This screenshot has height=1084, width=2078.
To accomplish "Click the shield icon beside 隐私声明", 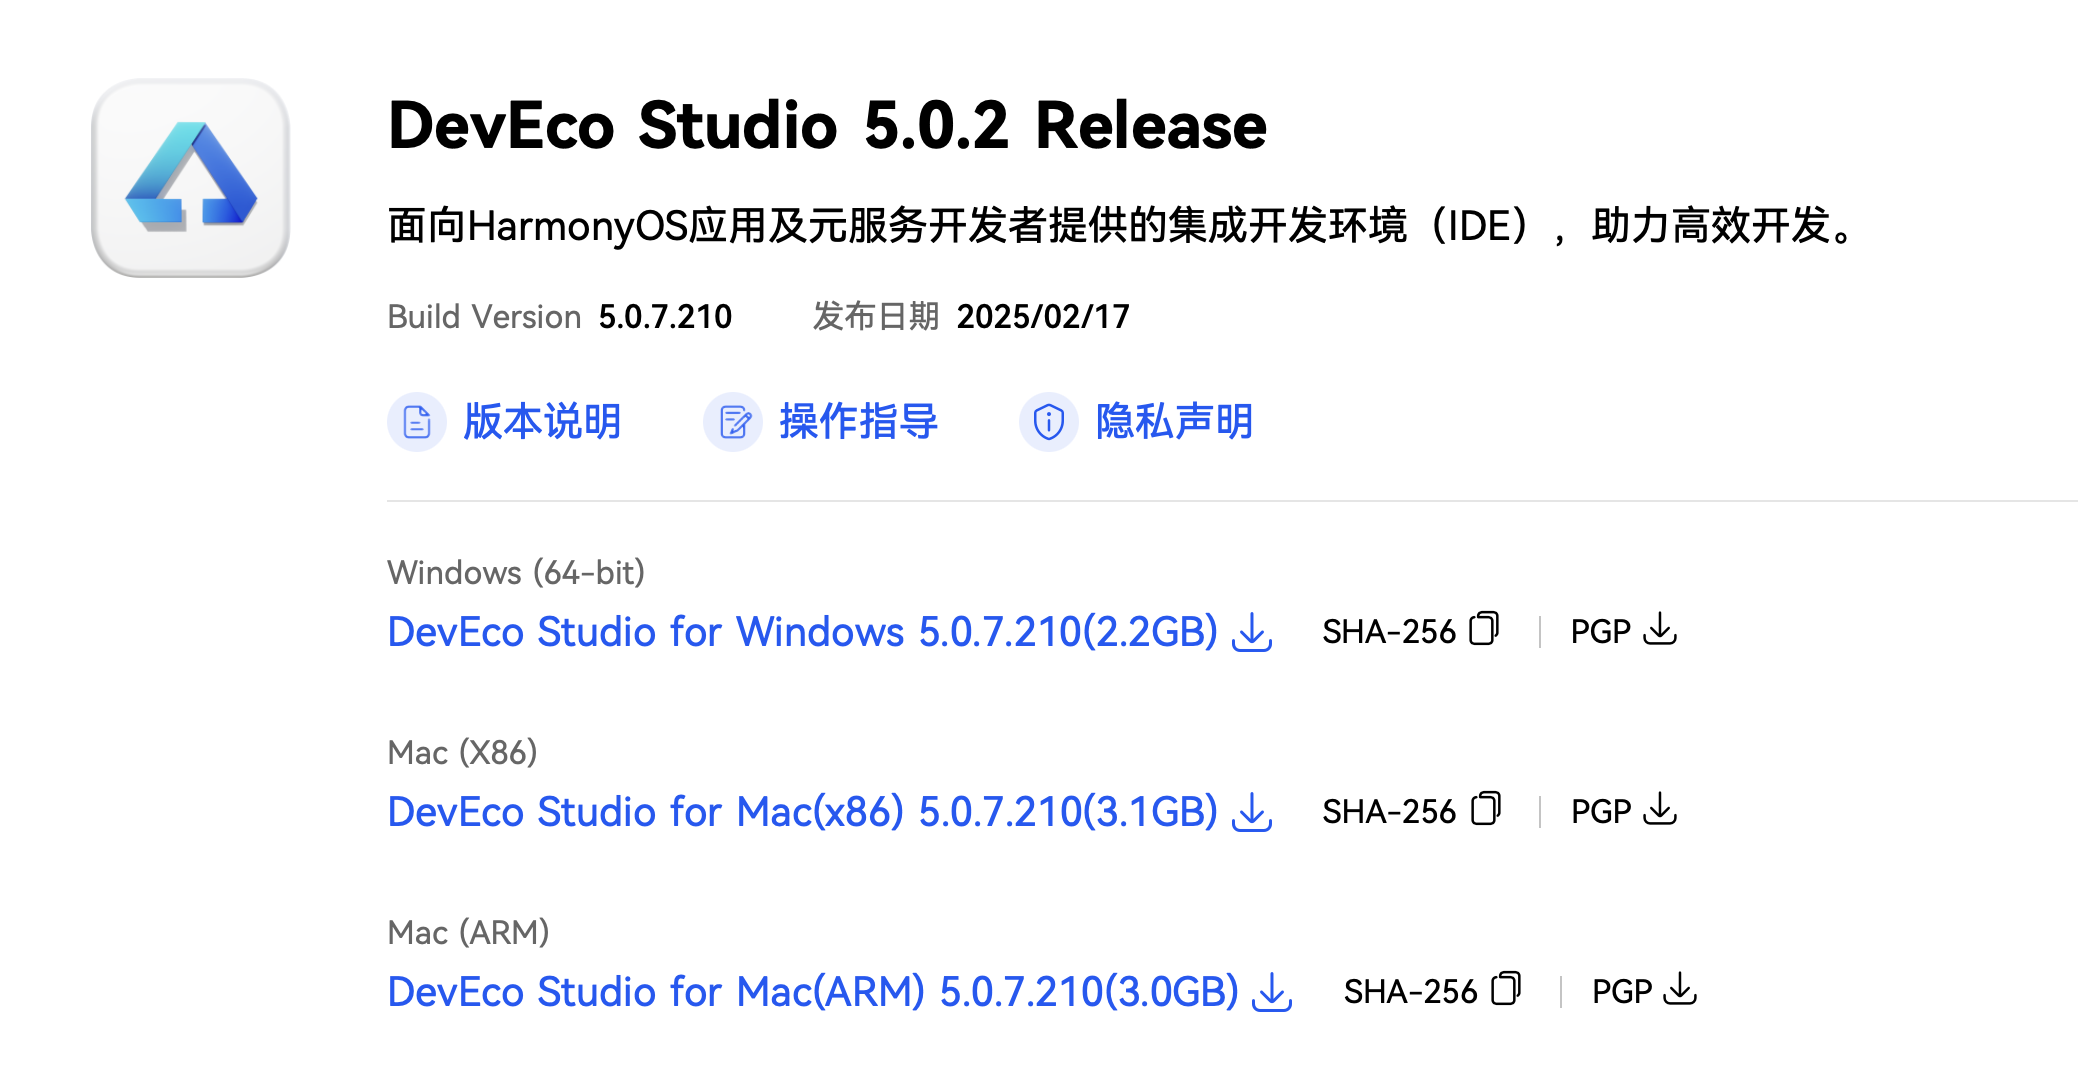I will click(1049, 422).
